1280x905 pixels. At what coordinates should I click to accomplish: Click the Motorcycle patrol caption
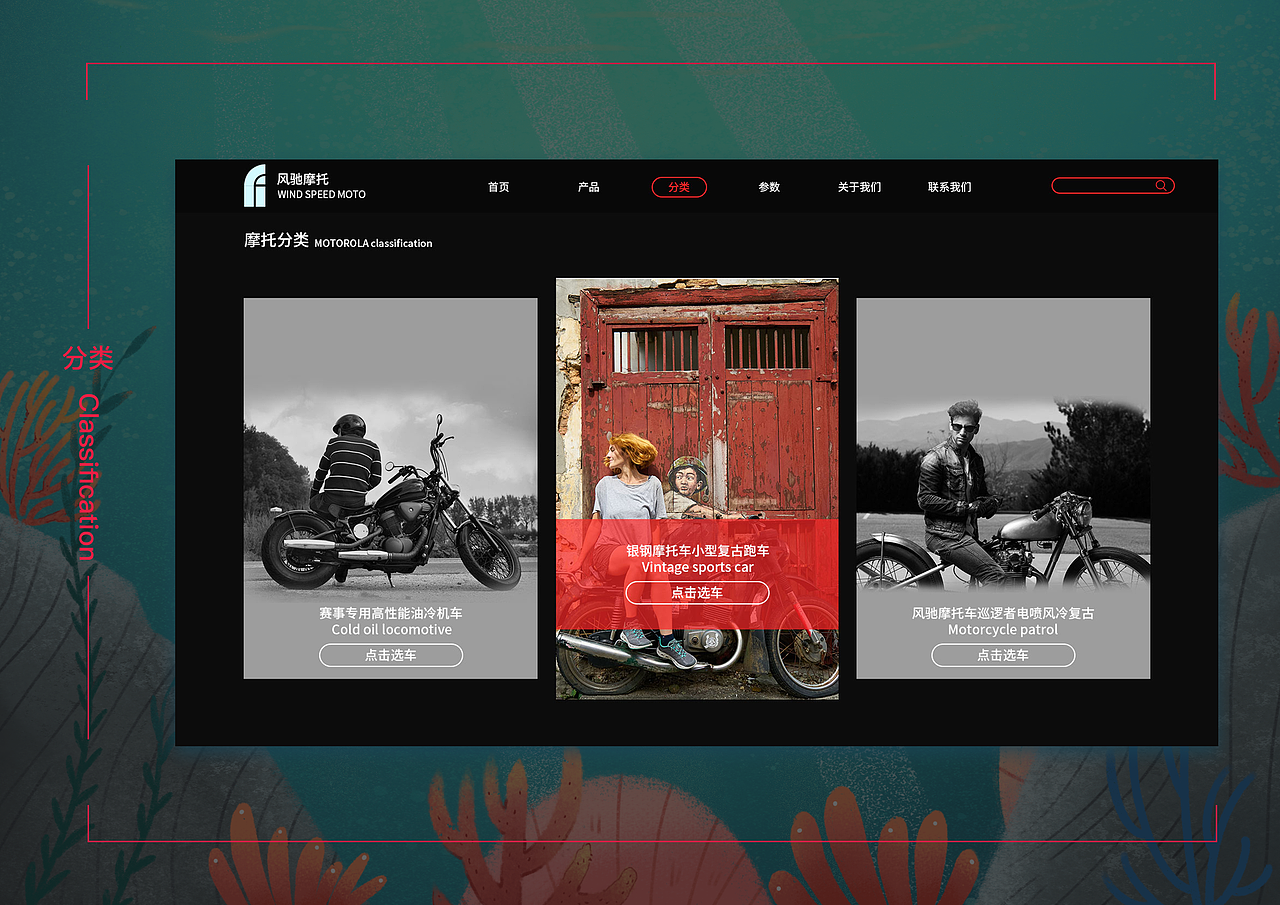pyautogui.click(x=1003, y=630)
